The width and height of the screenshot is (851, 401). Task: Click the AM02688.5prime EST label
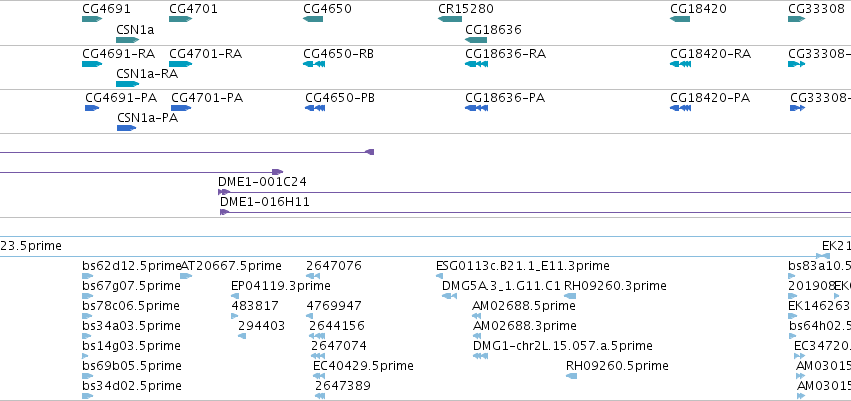[x=524, y=305]
